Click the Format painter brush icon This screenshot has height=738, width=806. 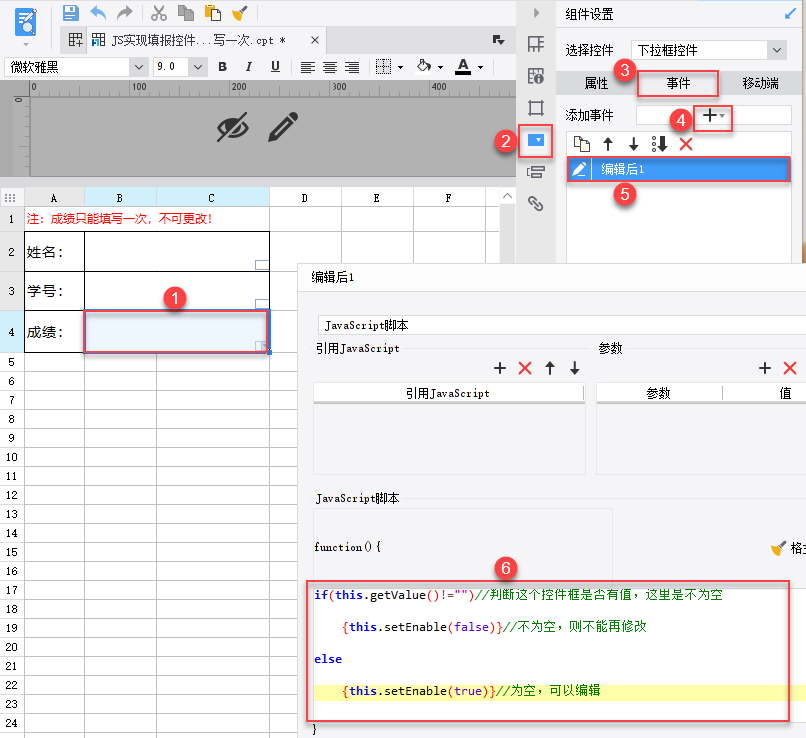coord(240,13)
